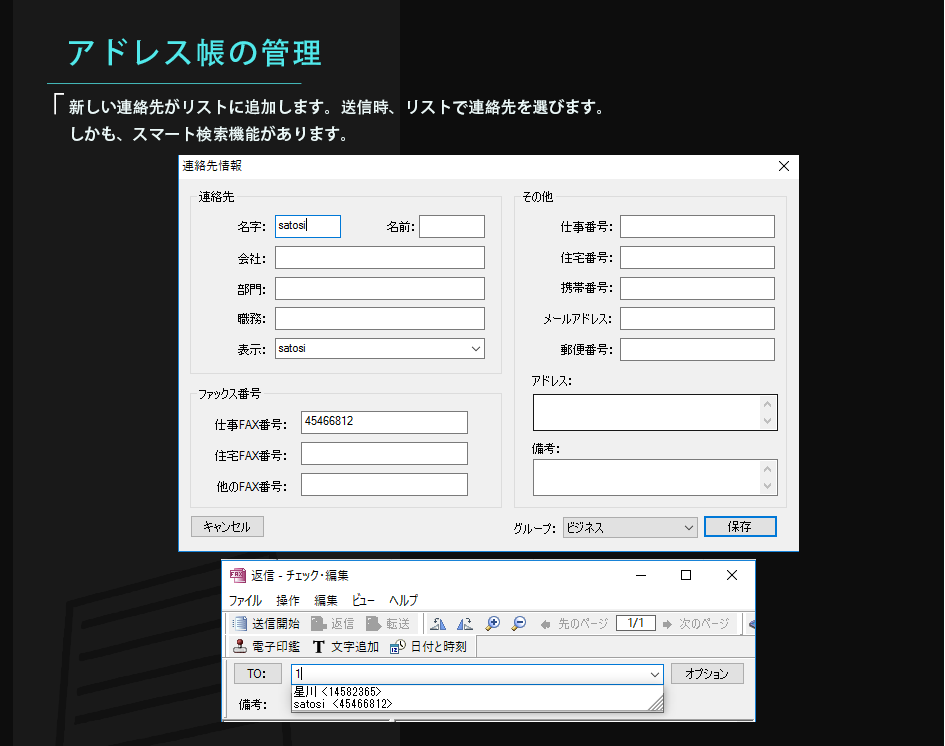This screenshot has width=945, height=746.
Task: Click the zoom out magnifier icon
Action: (x=518, y=624)
